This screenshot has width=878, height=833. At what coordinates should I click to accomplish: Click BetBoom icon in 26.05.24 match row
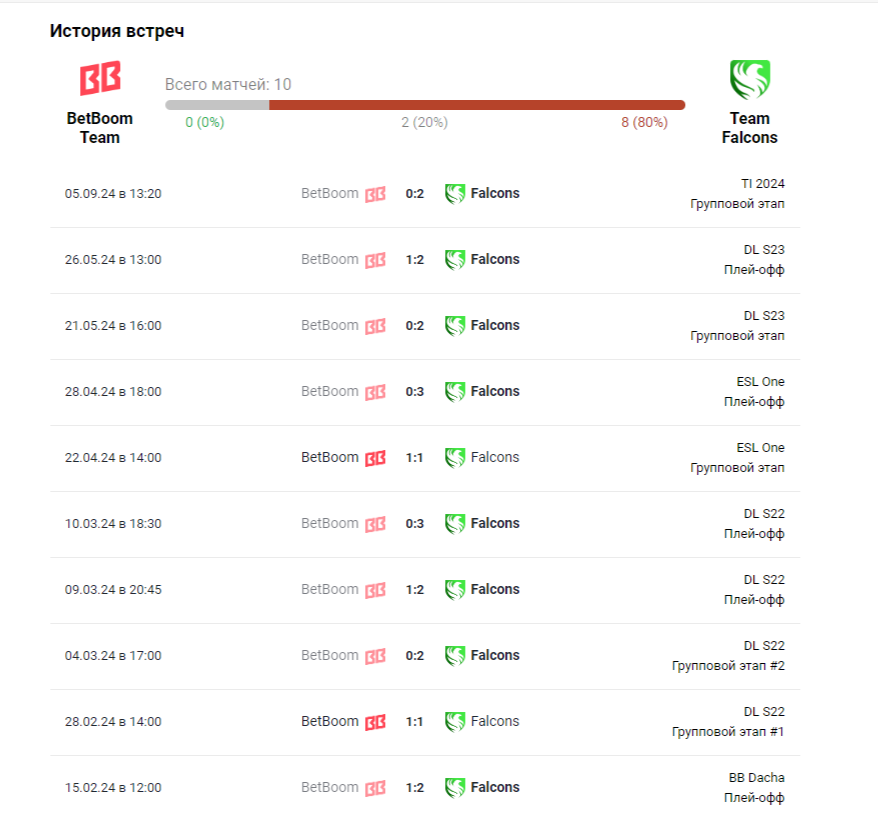[x=375, y=260]
